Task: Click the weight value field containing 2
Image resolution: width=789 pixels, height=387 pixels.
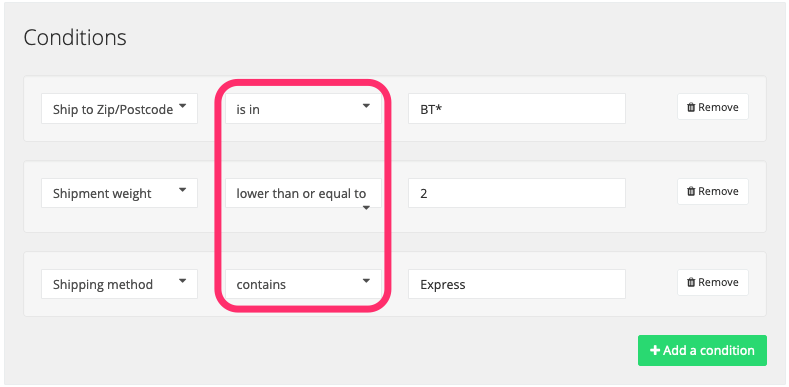Action: pos(517,193)
